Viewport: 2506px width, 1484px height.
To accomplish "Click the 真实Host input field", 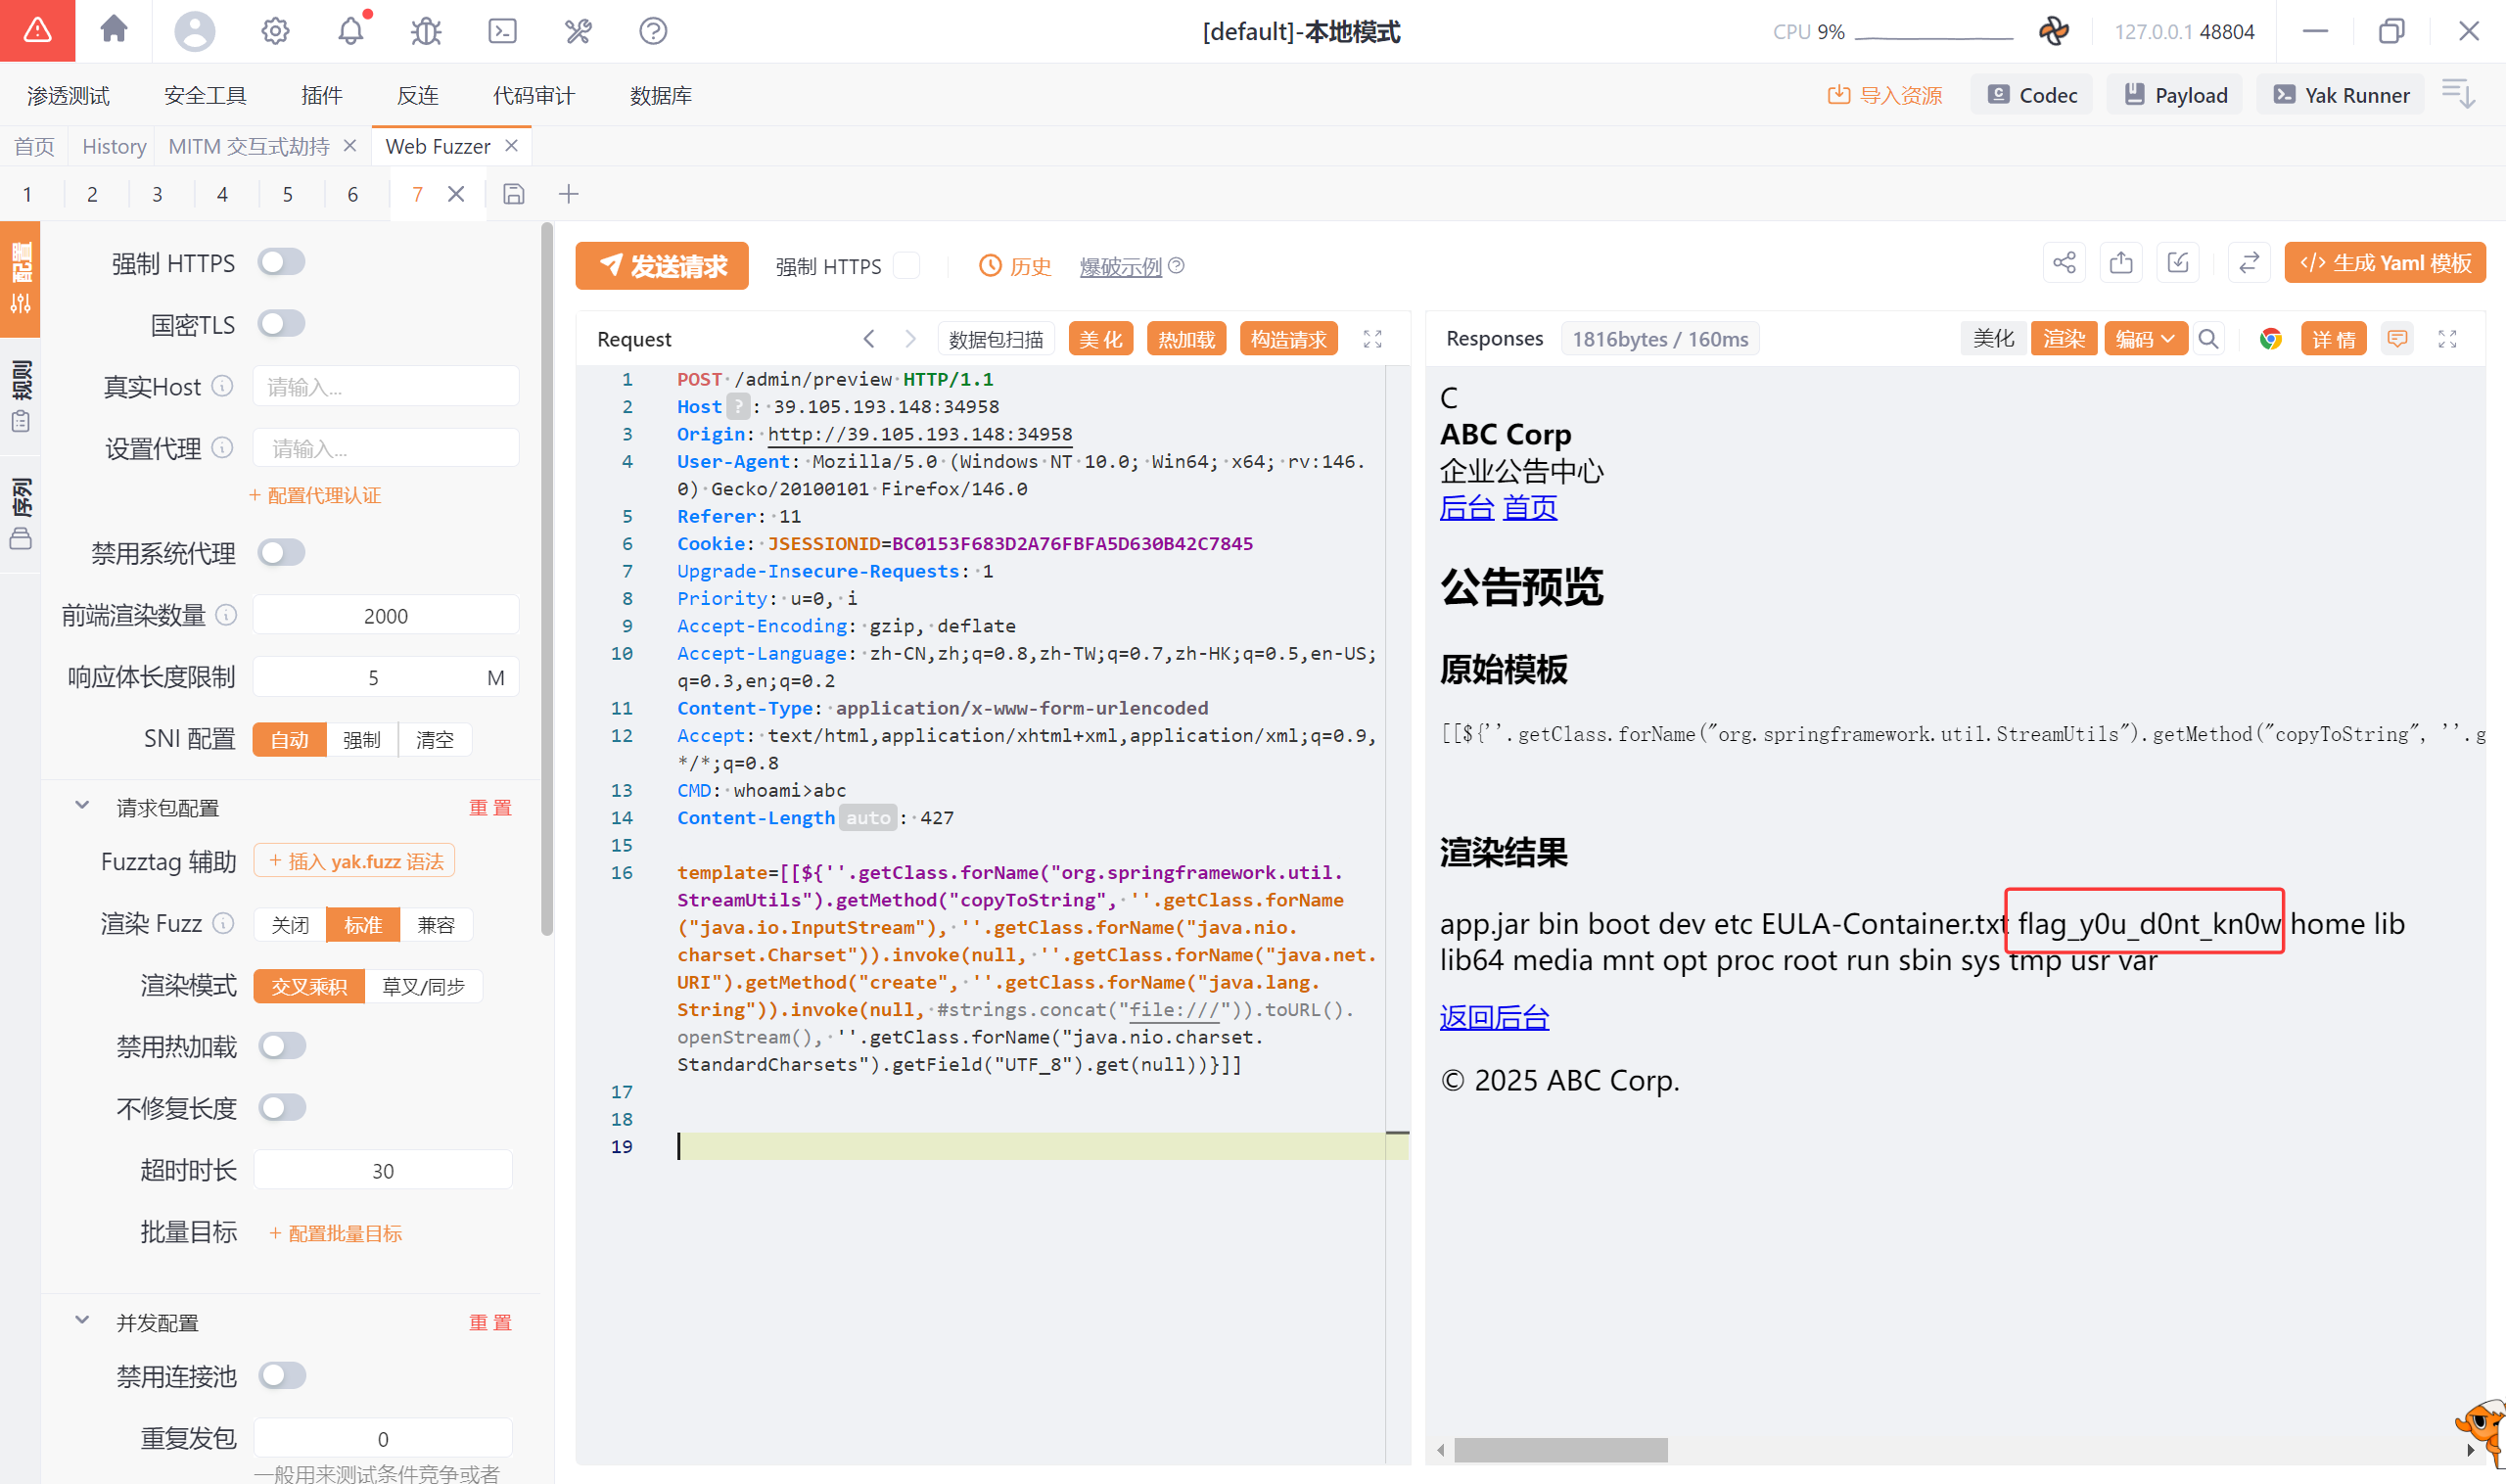I will pyautogui.click(x=386, y=387).
